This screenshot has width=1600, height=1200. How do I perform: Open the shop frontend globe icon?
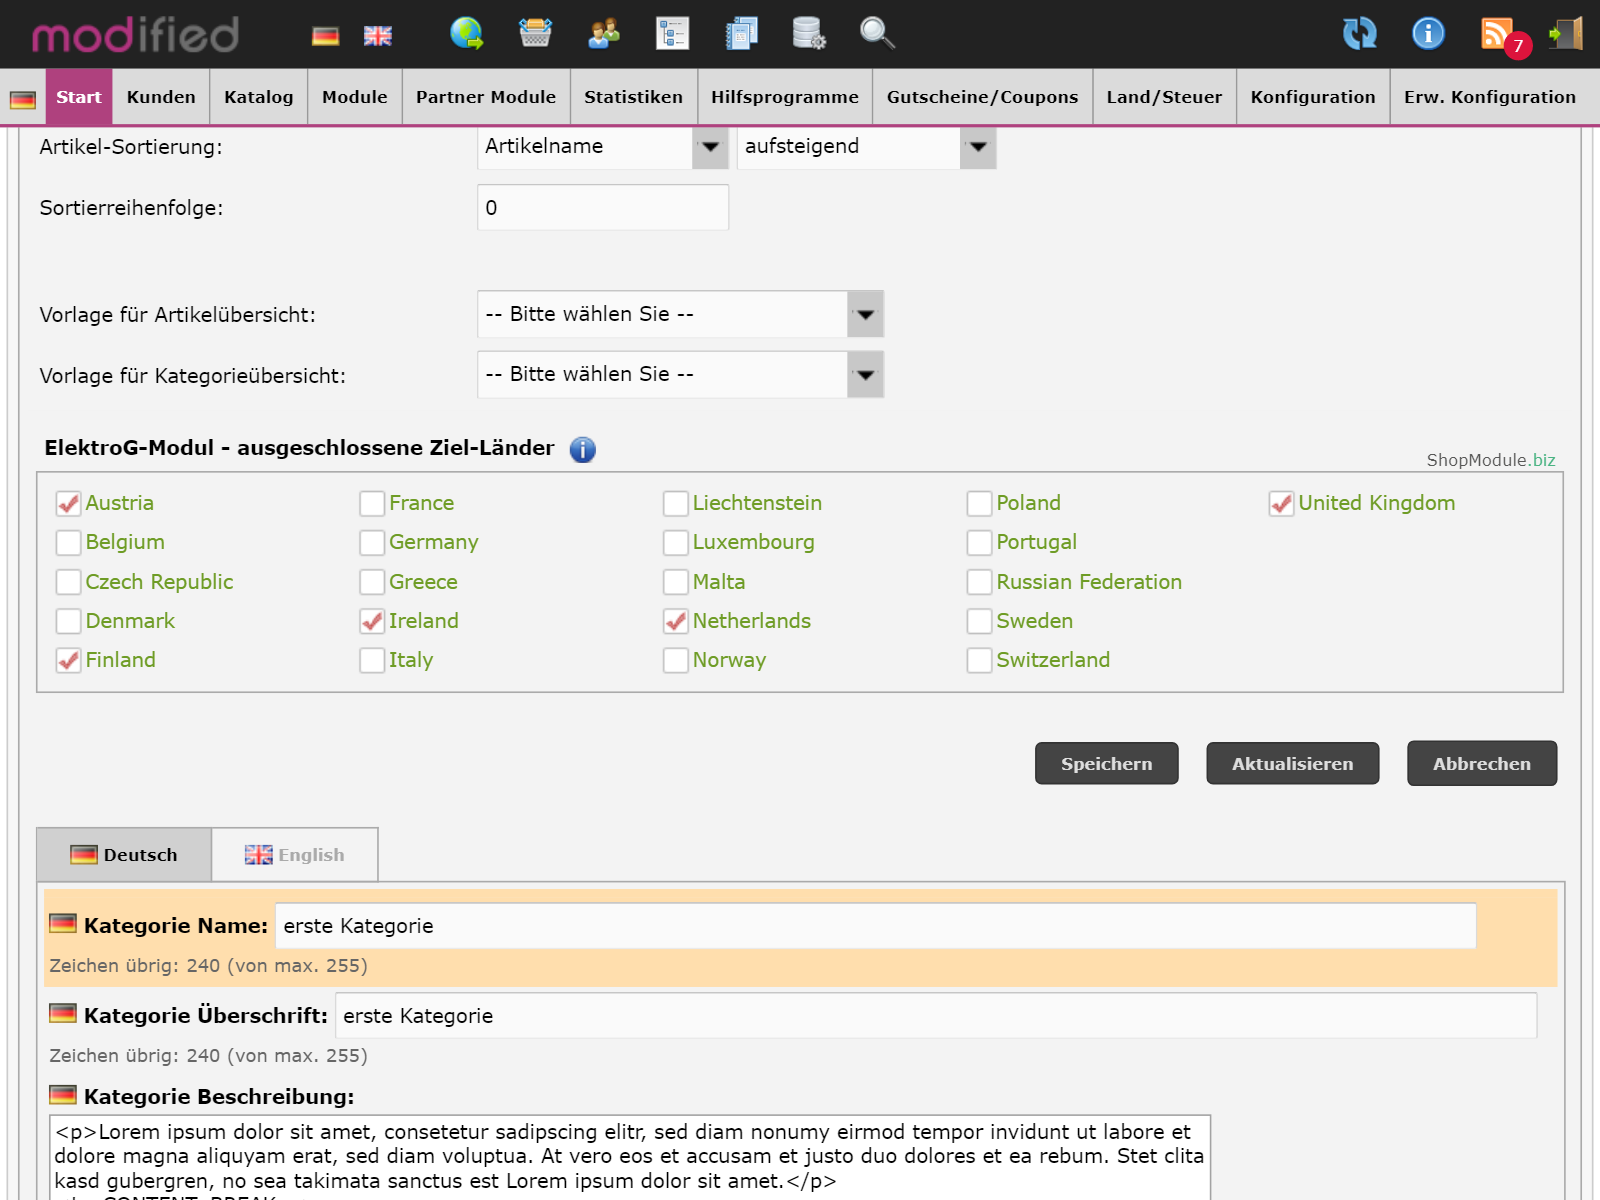click(466, 34)
